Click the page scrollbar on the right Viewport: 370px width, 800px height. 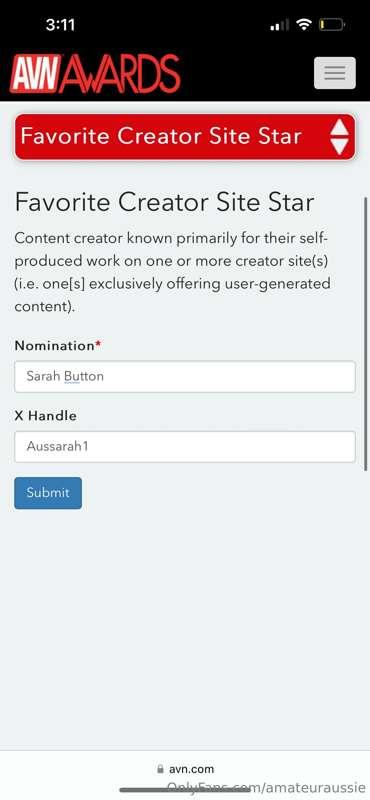[x=365, y=334]
